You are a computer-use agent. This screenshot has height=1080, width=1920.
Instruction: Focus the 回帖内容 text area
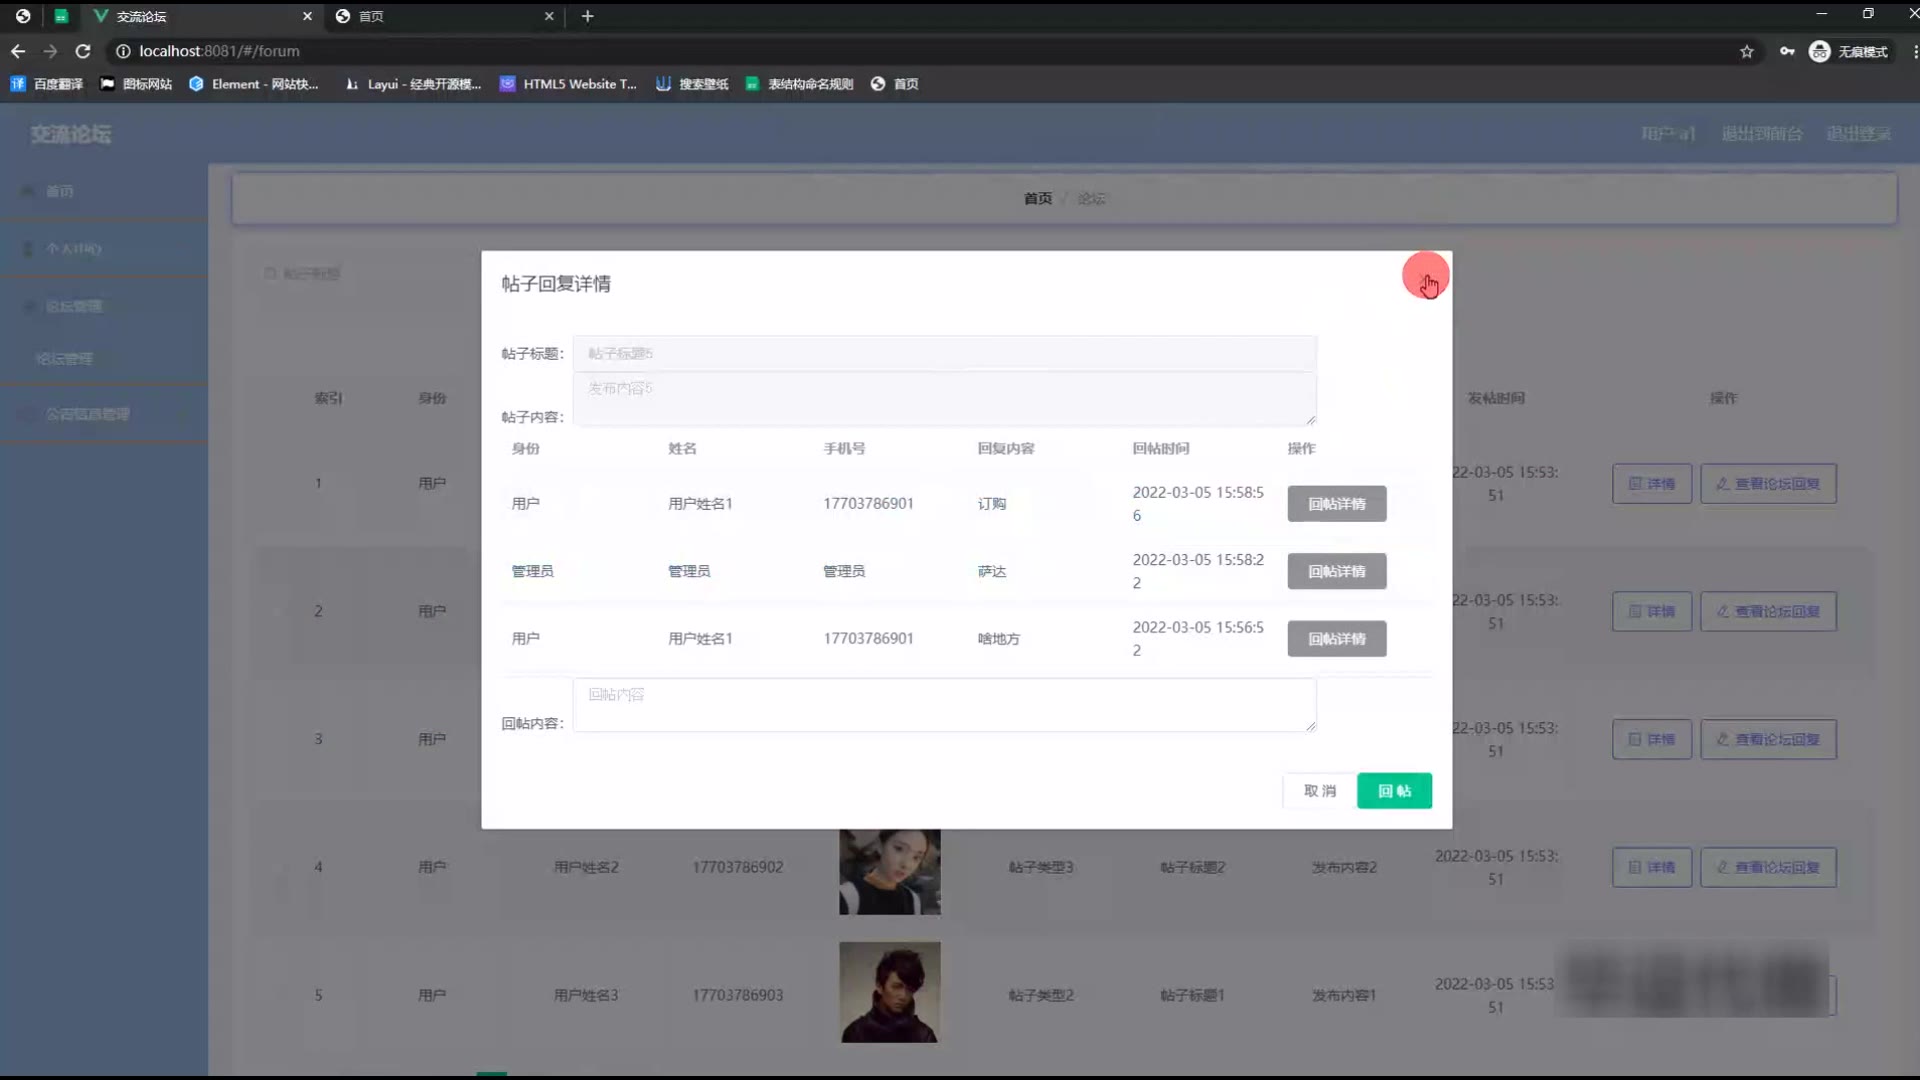[x=944, y=706]
